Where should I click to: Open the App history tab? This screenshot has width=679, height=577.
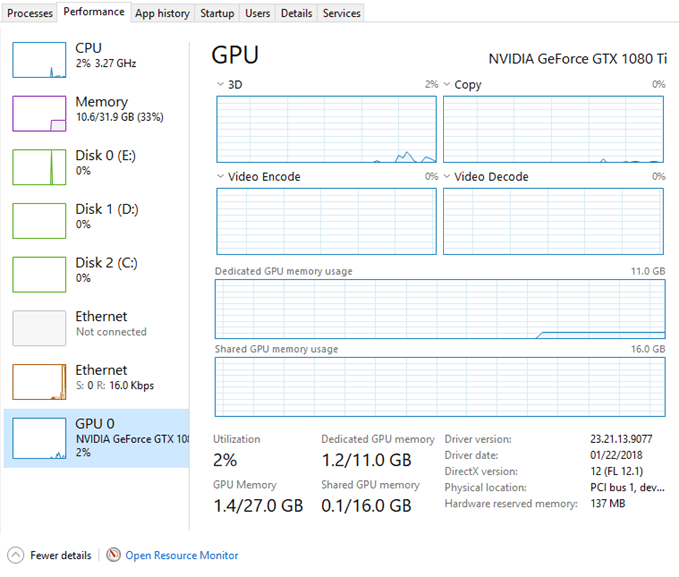coord(162,13)
